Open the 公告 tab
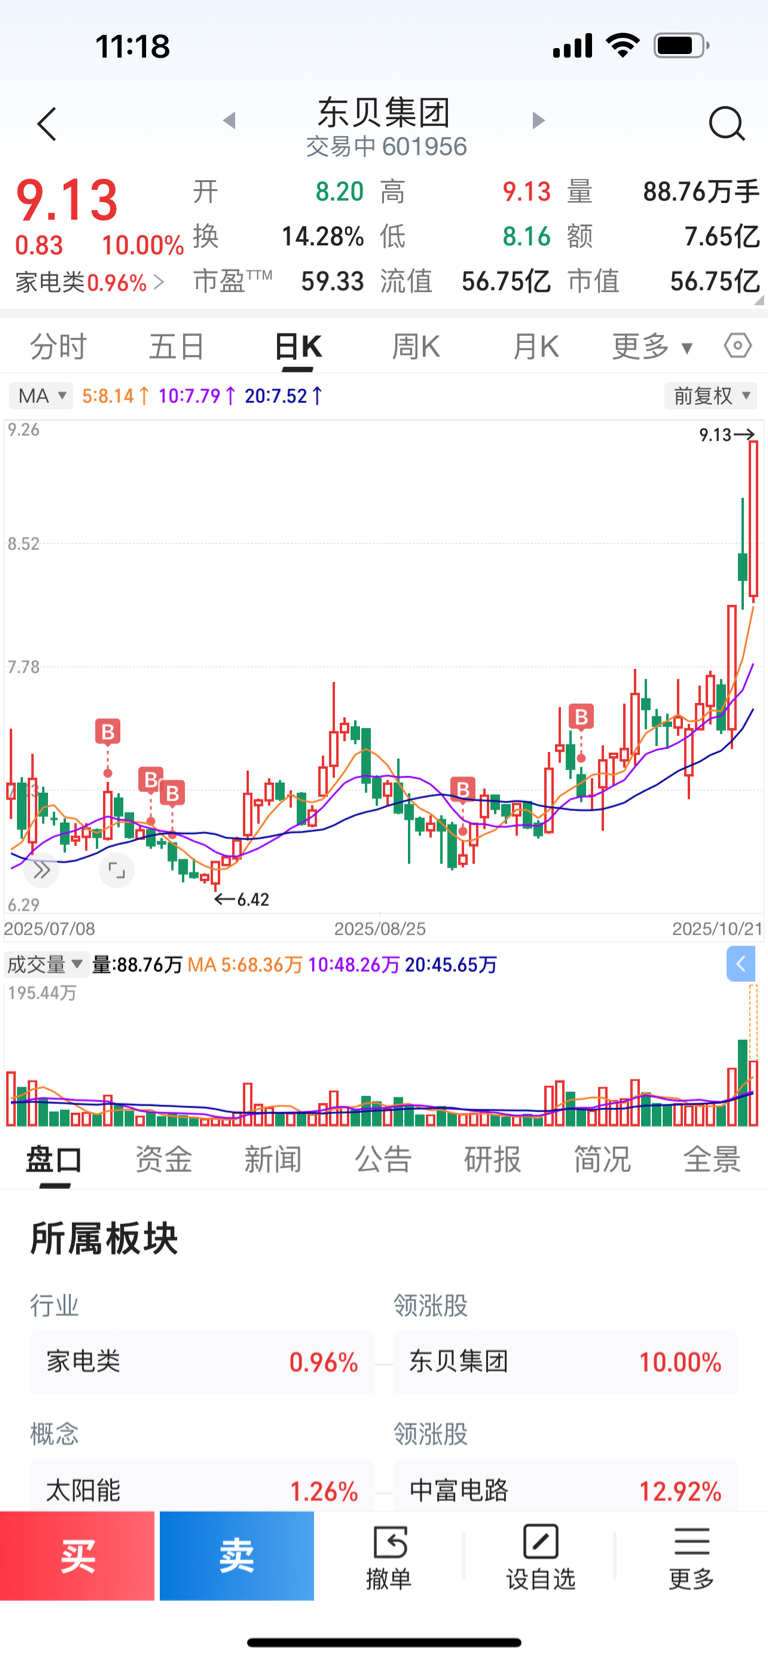 point(383,1160)
